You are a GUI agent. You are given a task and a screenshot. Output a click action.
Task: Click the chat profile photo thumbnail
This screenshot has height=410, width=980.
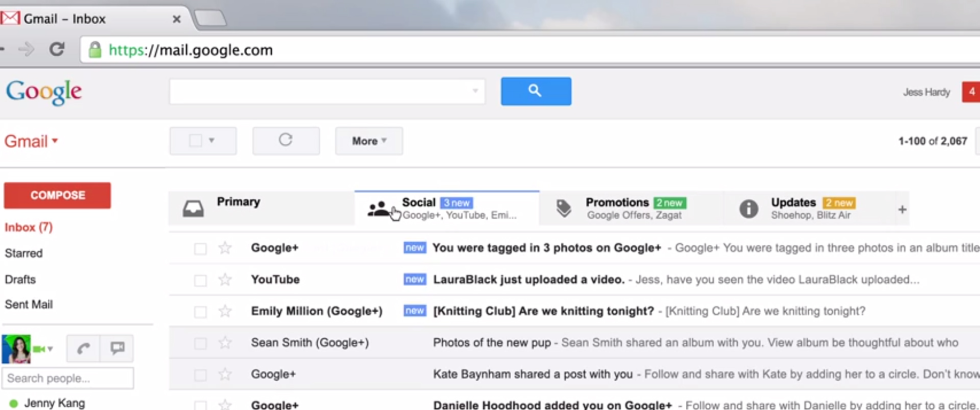click(x=16, y=349)
